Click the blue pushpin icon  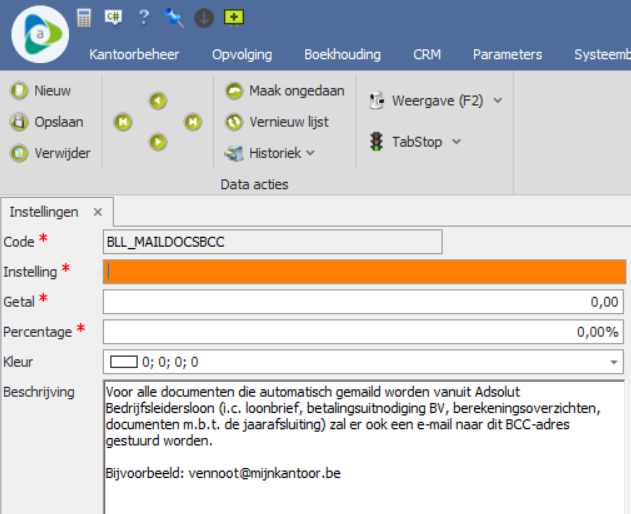[x=174, y=18]
